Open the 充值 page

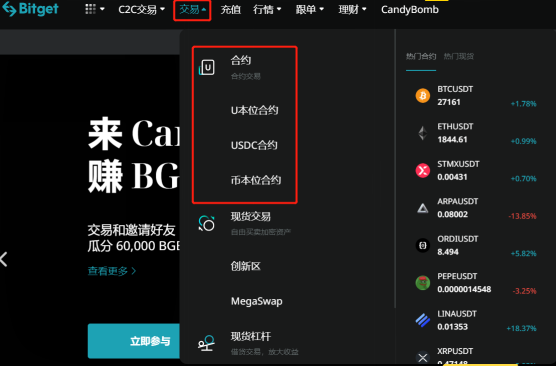pyautogui.click(x=230, y=10)
